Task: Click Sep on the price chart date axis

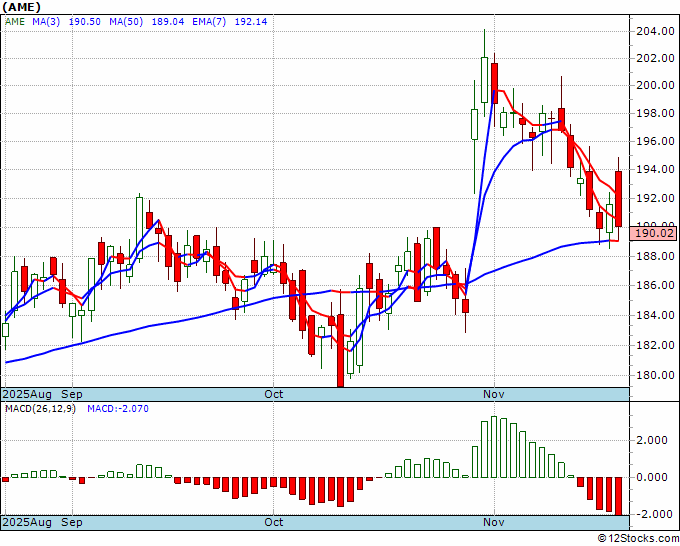Action: (x=72, y=394)
